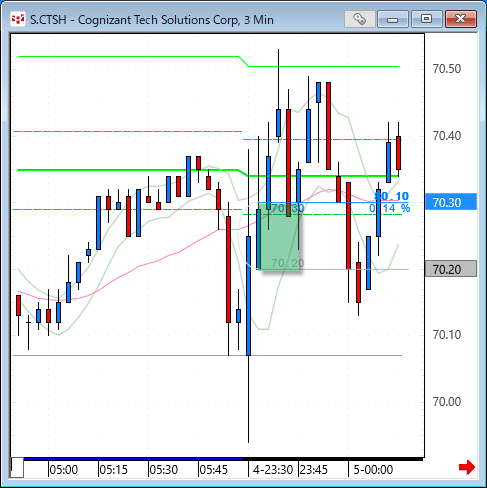Click the 05:00 time label

pyautogui.click(x=64, y=470)
